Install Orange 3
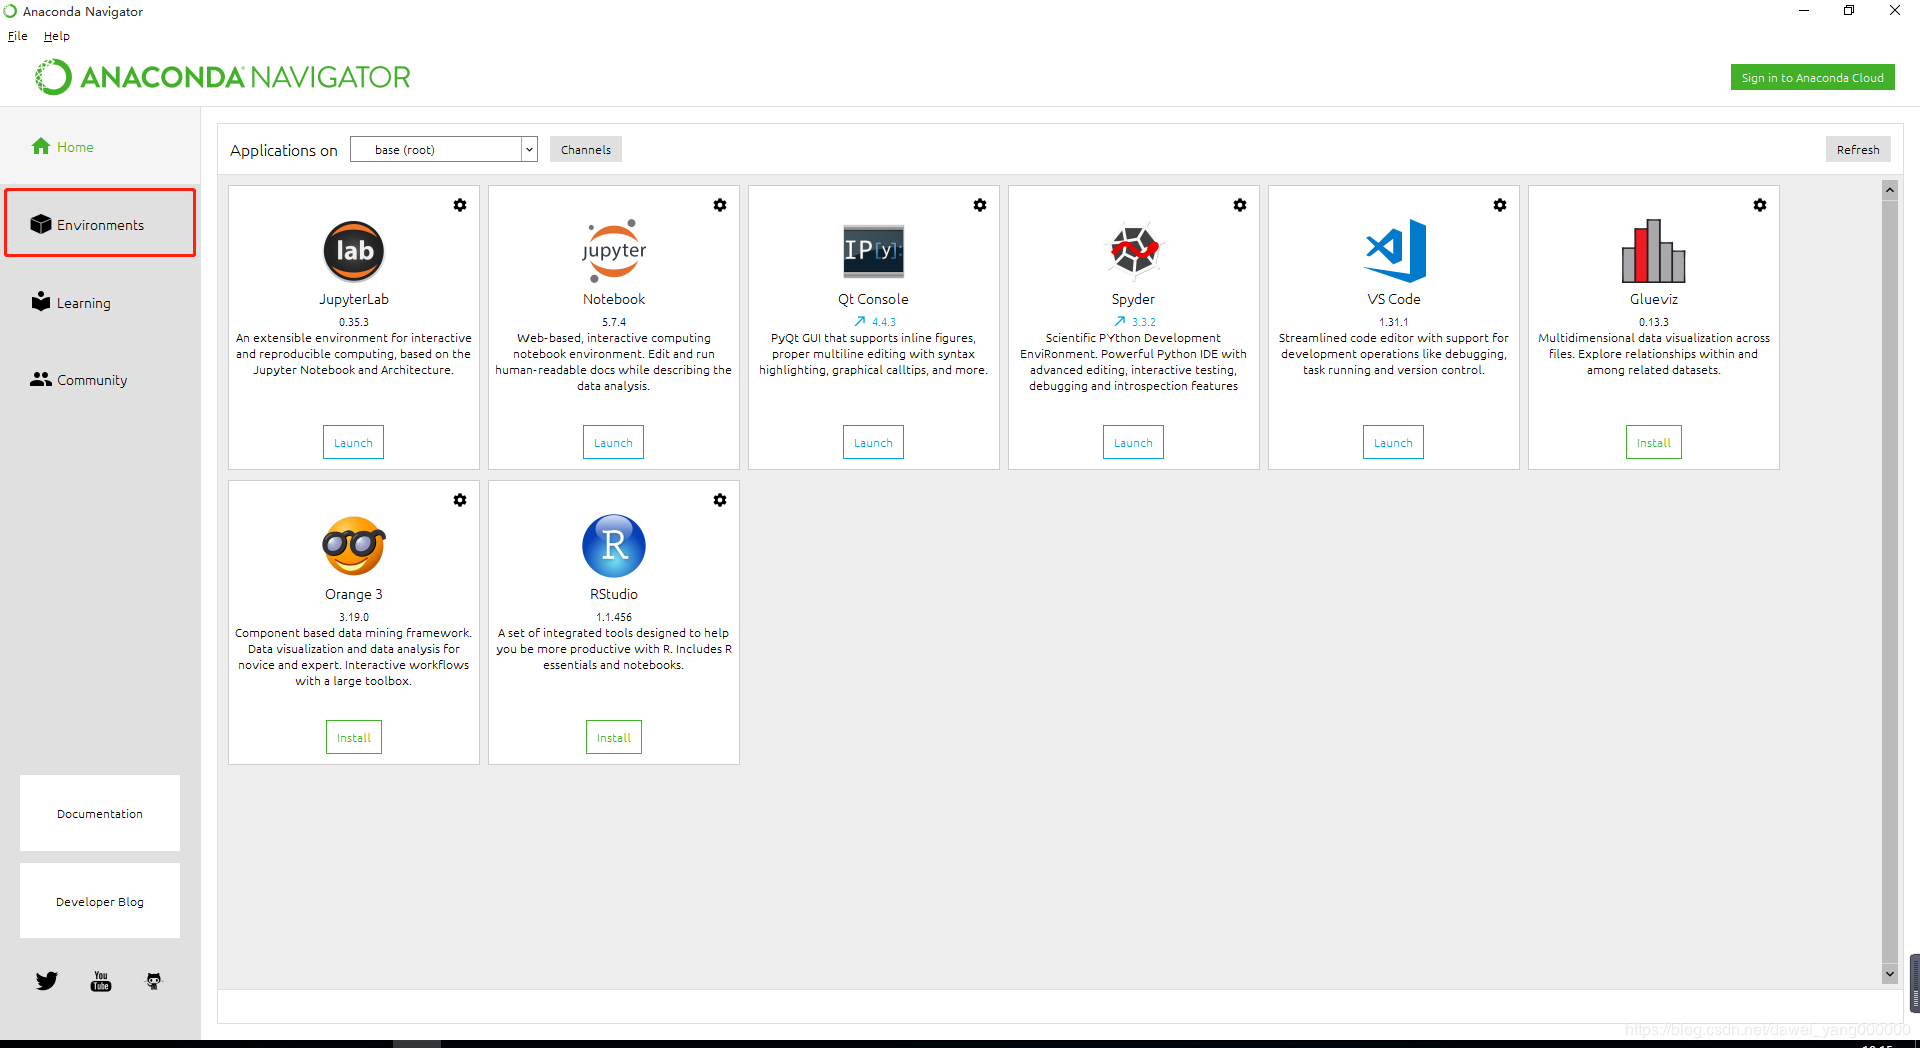 pyautogui.click(x=354, y=738)
